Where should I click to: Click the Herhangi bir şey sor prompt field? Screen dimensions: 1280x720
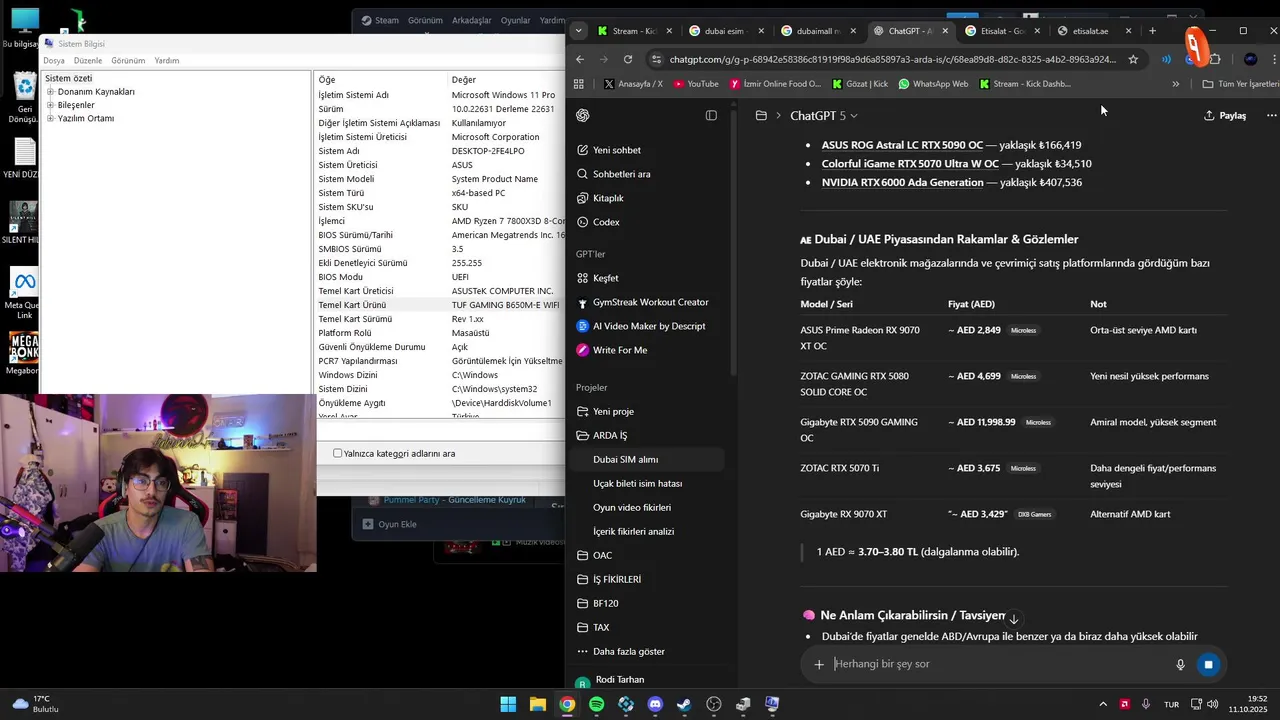(x=1000, y=664)
